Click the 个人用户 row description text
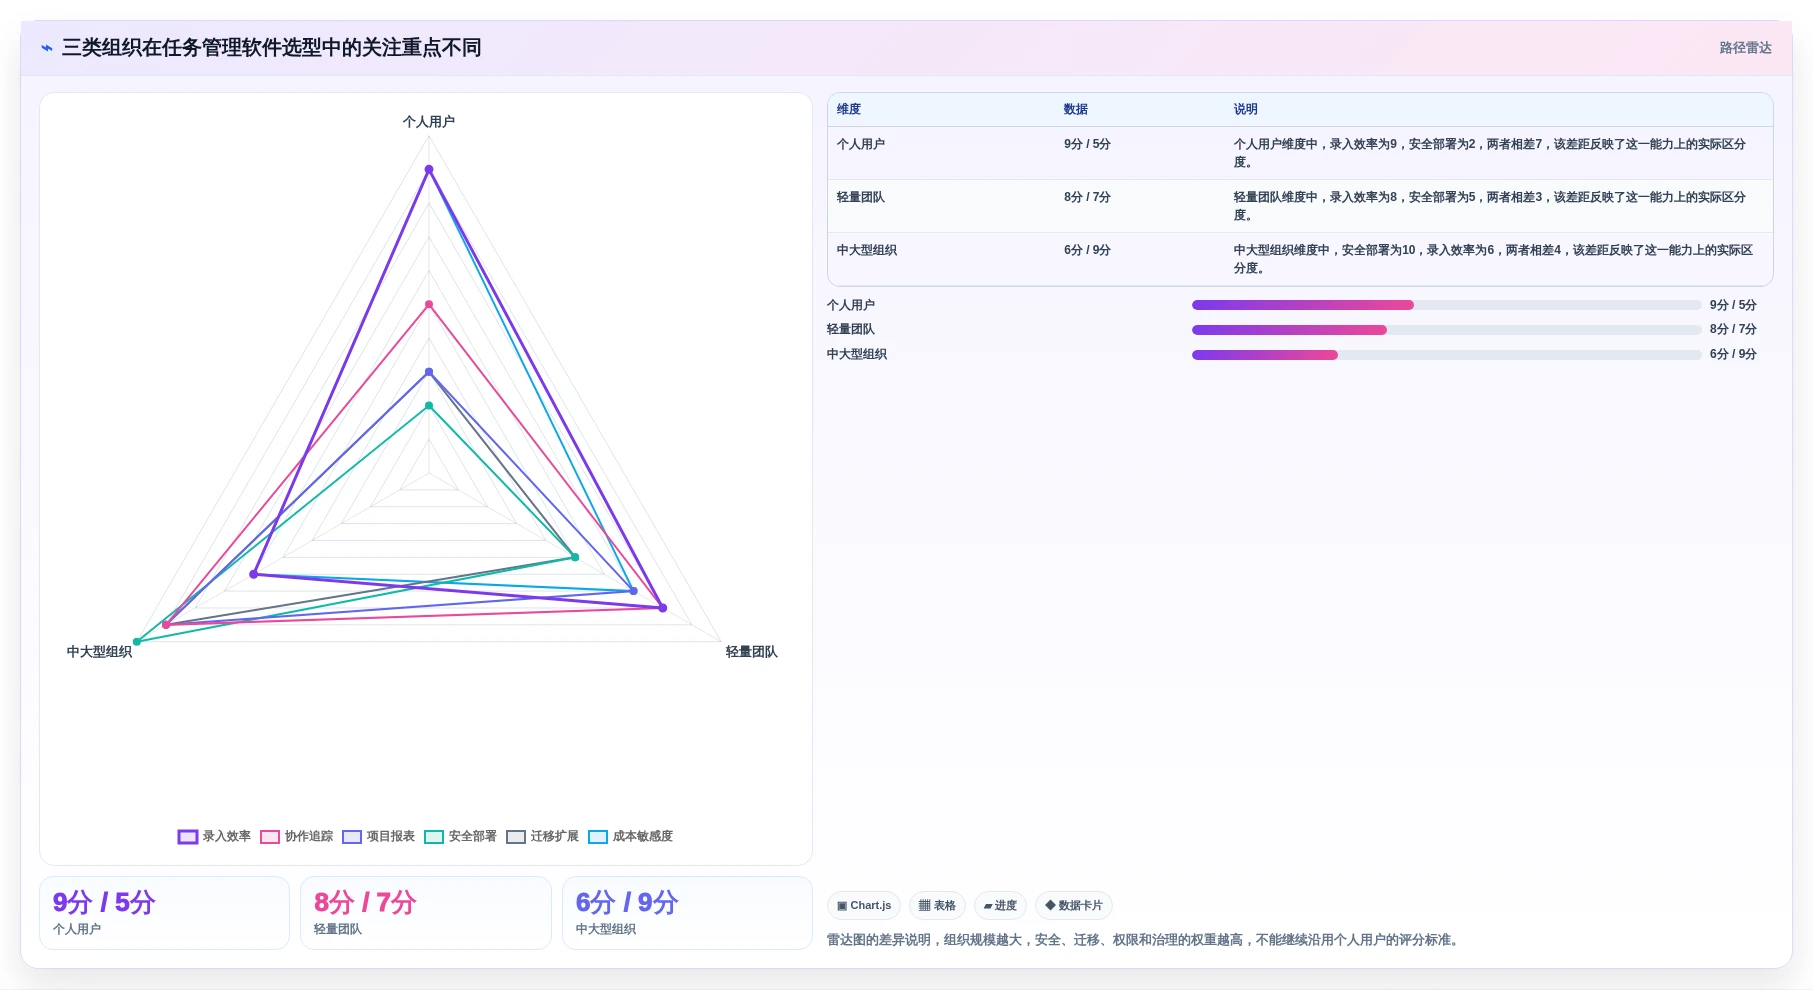This screenshot has height=990, width=1813. pyautogui.click(x=1490, y=153)
